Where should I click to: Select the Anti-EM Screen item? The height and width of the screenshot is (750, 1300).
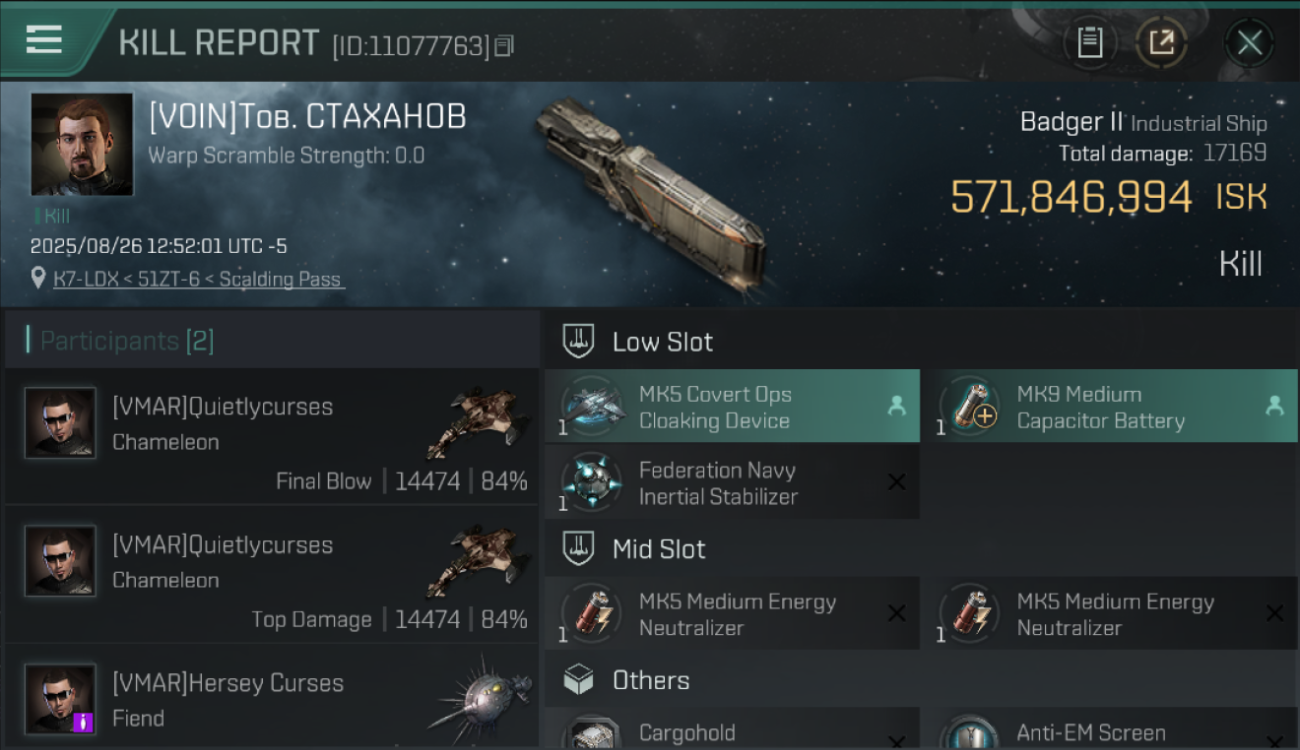coord(1110,730)
